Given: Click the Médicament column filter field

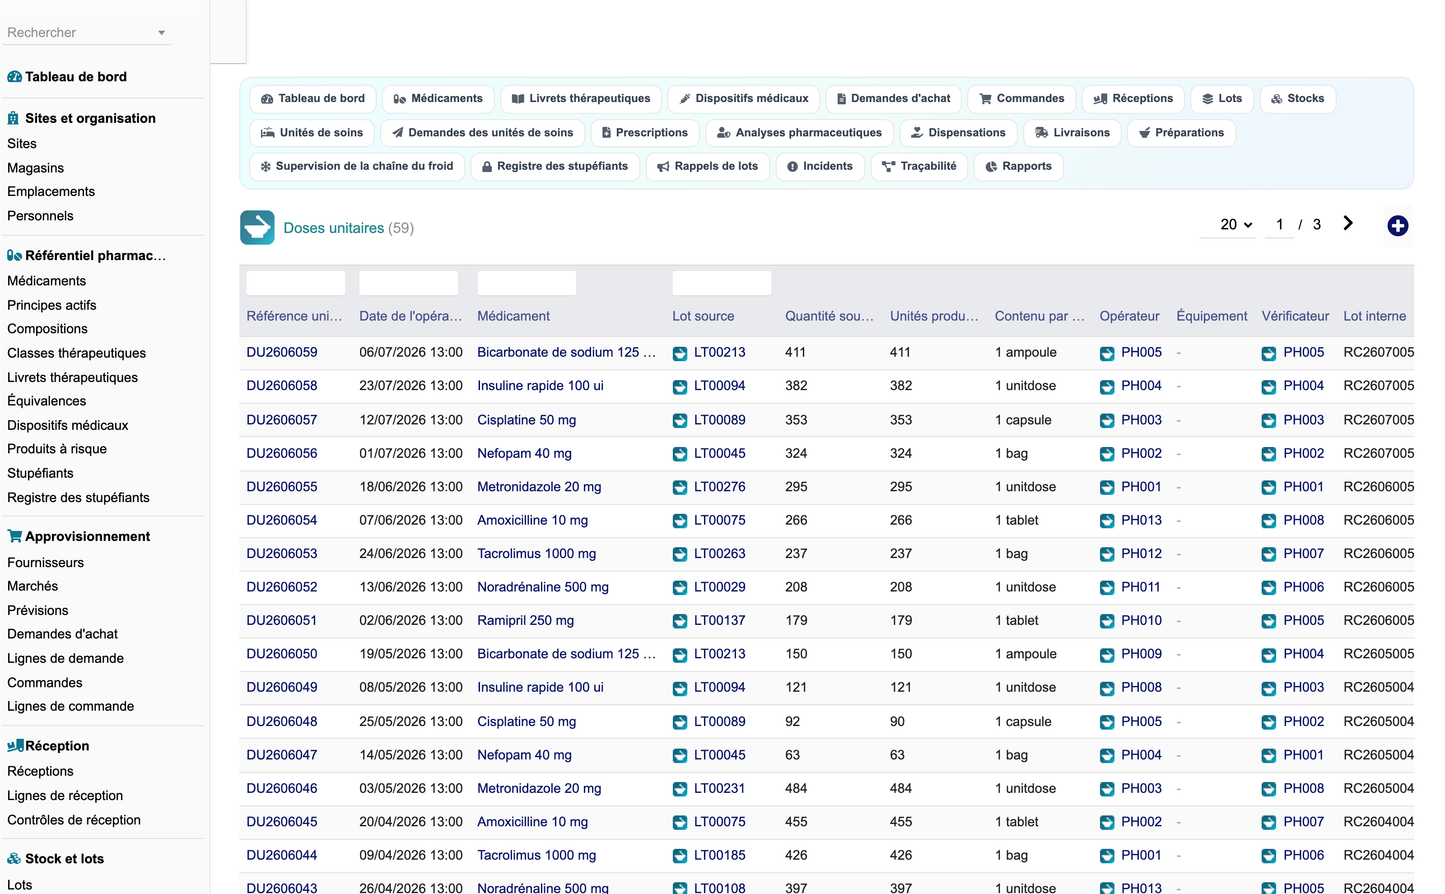Looking at the screenshot, I should click(527, 283).
